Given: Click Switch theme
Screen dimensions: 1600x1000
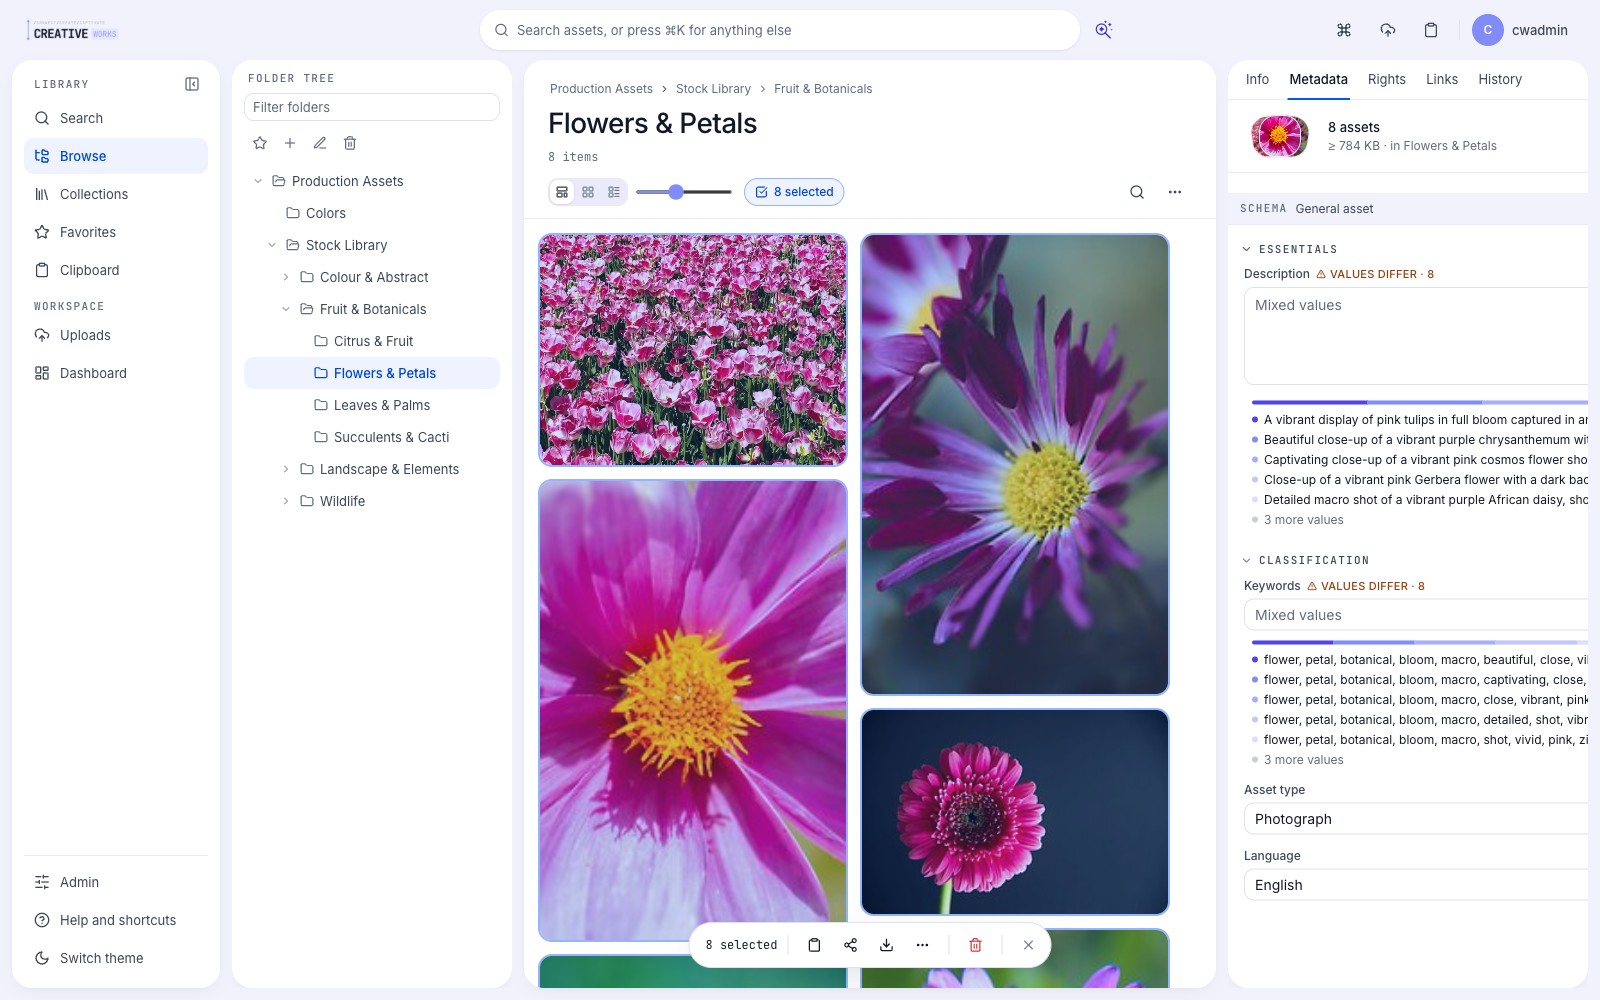Looking at the screenshot, I should 116,958.
